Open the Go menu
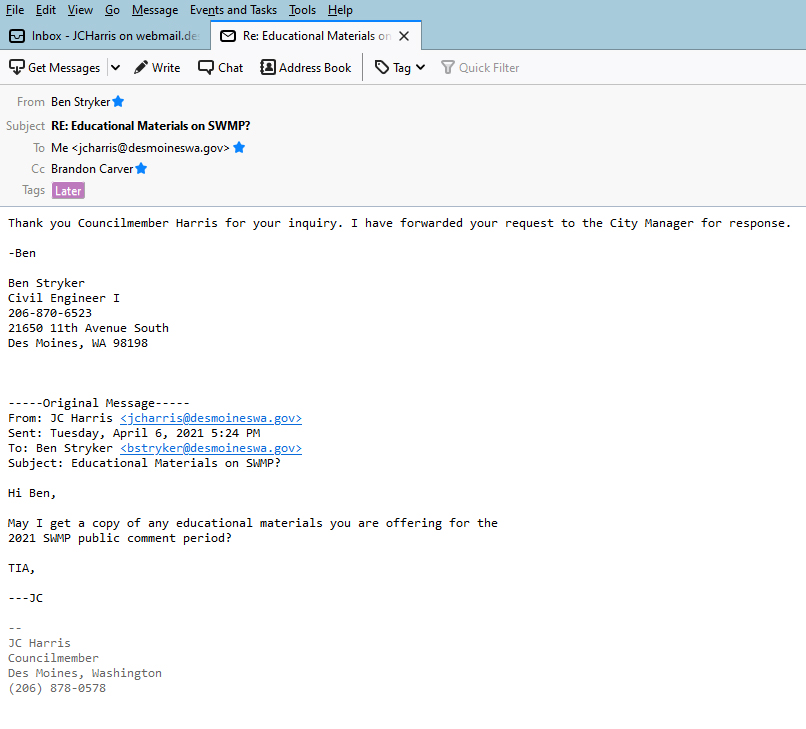Image resolution: width=806 pixels, height=729 pixels. click(x=112, y=10)
